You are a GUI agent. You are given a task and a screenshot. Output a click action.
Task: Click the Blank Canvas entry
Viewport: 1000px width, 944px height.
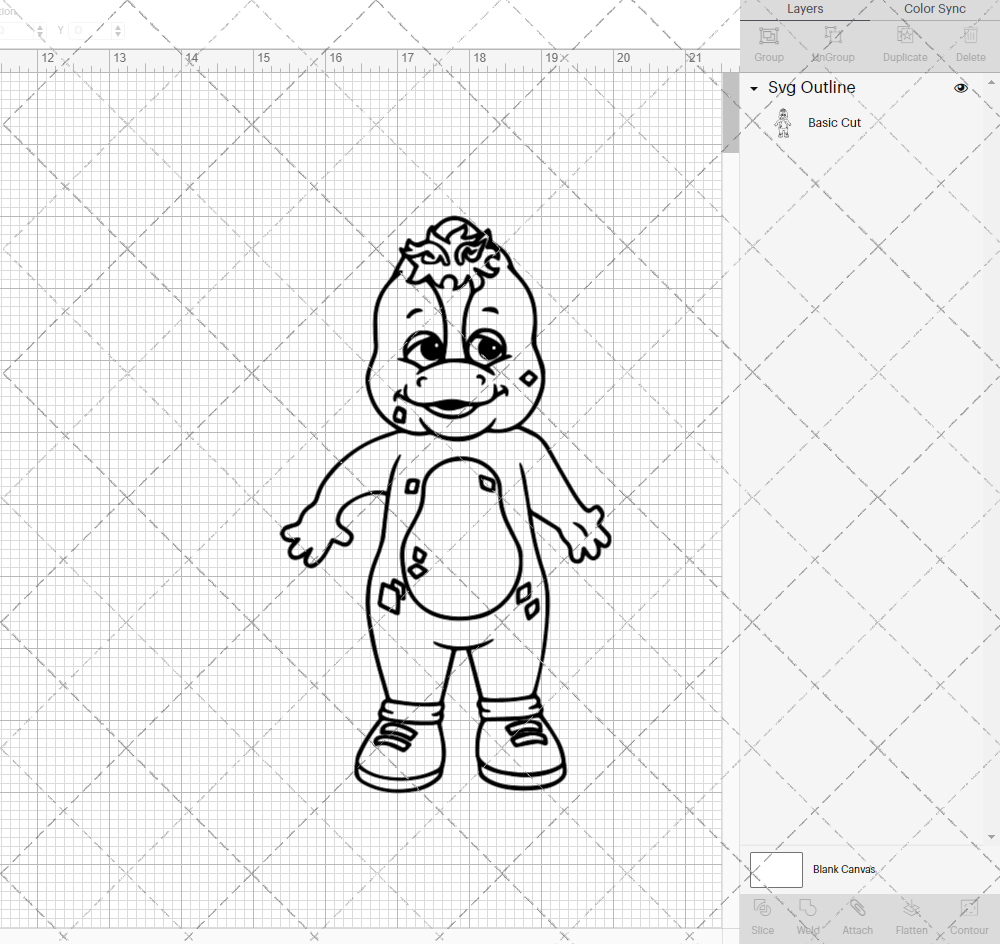[844, 869]
